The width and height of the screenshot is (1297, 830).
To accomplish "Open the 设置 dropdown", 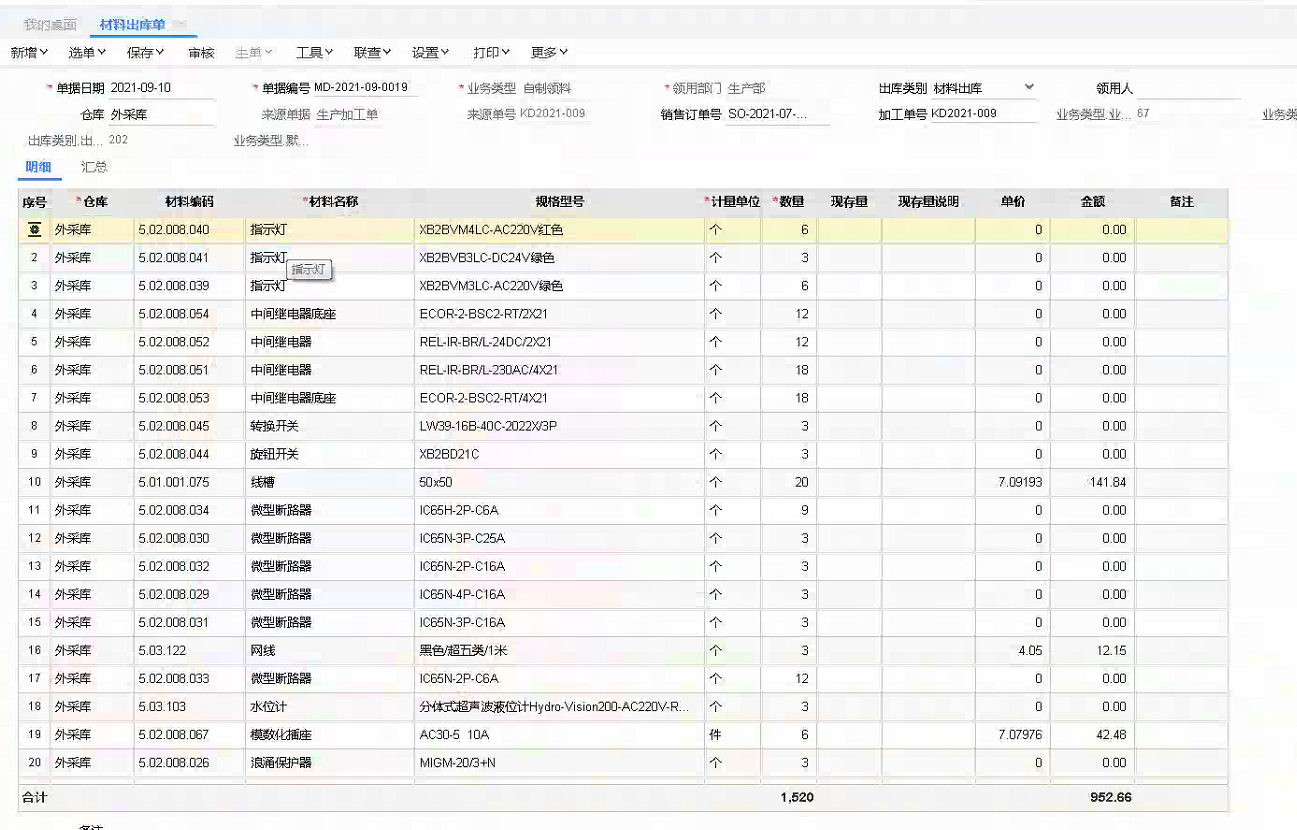I will [431, 53].
